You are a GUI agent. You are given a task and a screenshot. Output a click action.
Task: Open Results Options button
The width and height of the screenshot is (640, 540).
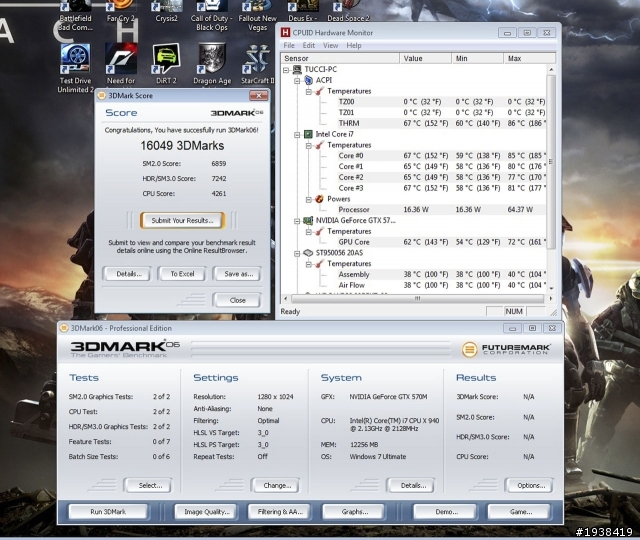[530, 485]
